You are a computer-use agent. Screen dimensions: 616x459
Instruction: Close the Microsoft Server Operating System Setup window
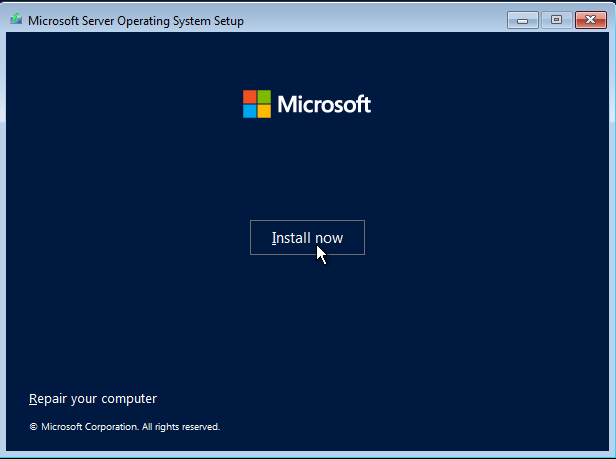tap(590, 20)
